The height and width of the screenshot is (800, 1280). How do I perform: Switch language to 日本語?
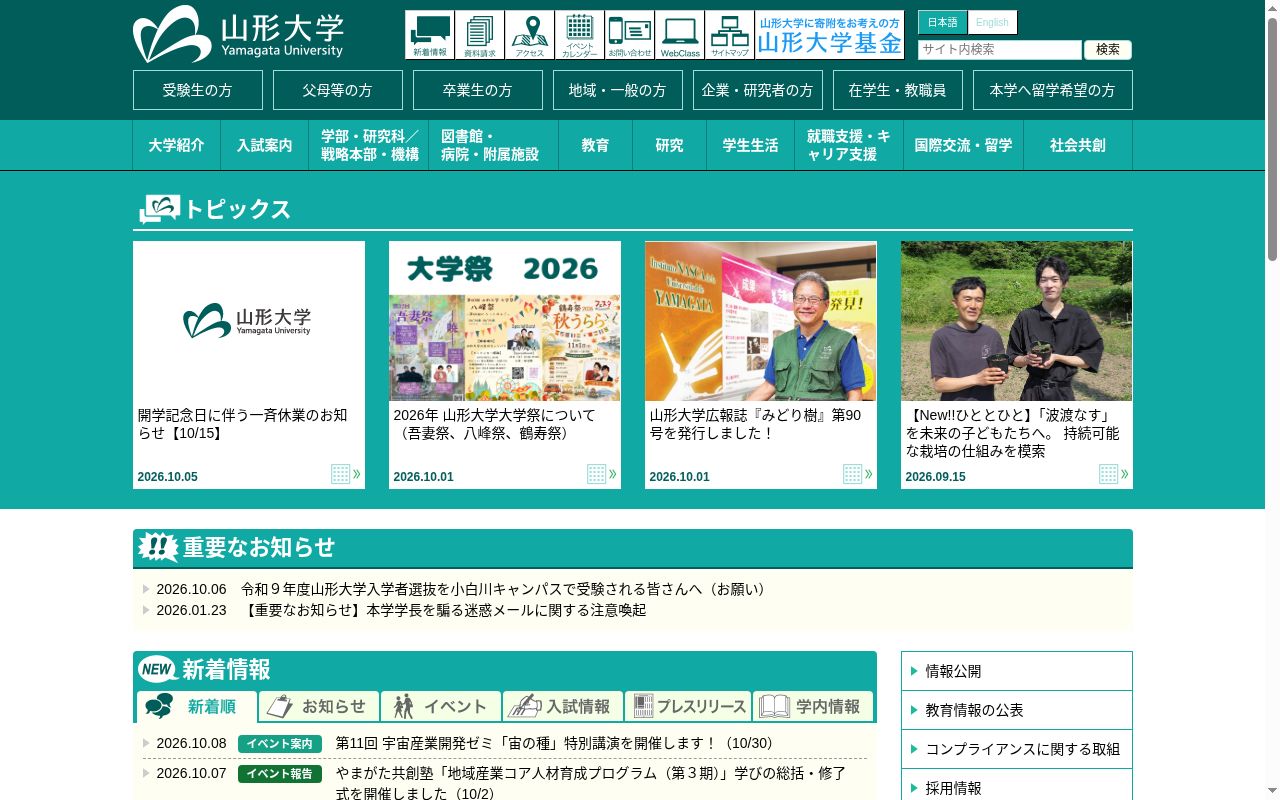coord(942,22)
